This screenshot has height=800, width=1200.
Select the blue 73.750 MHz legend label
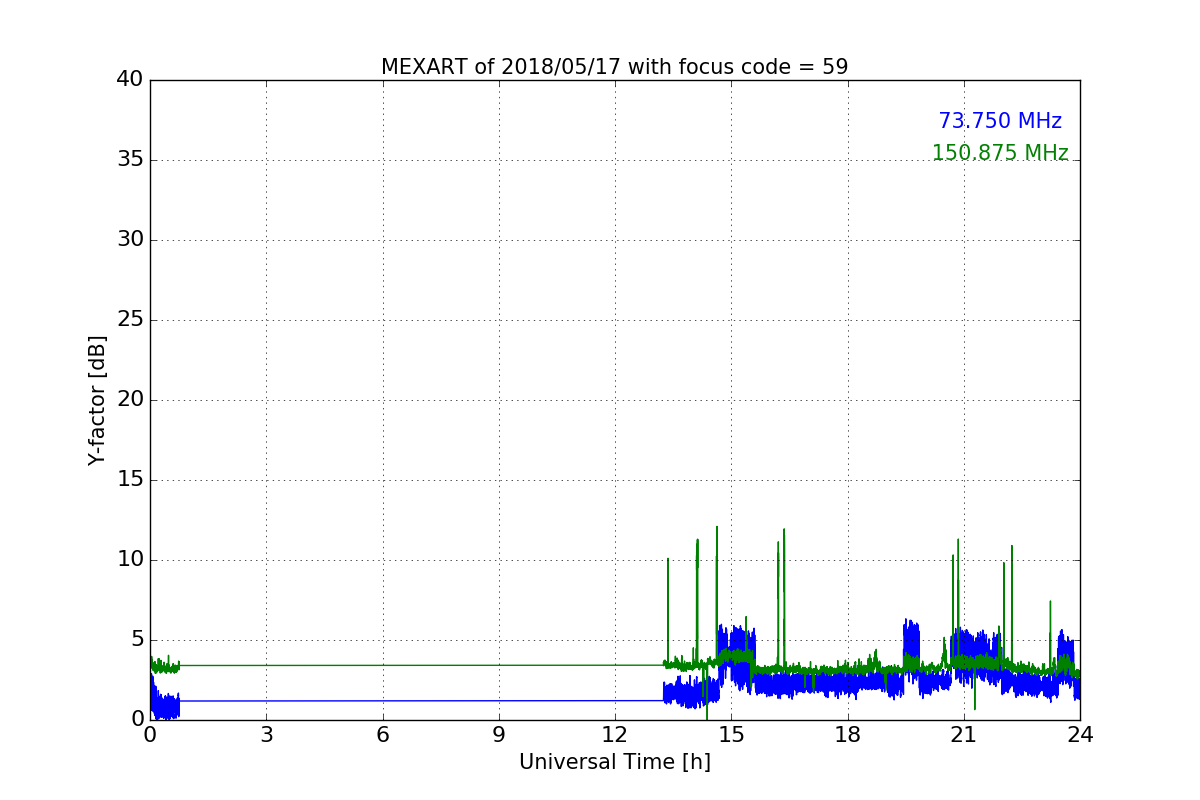coord(1000,121)
